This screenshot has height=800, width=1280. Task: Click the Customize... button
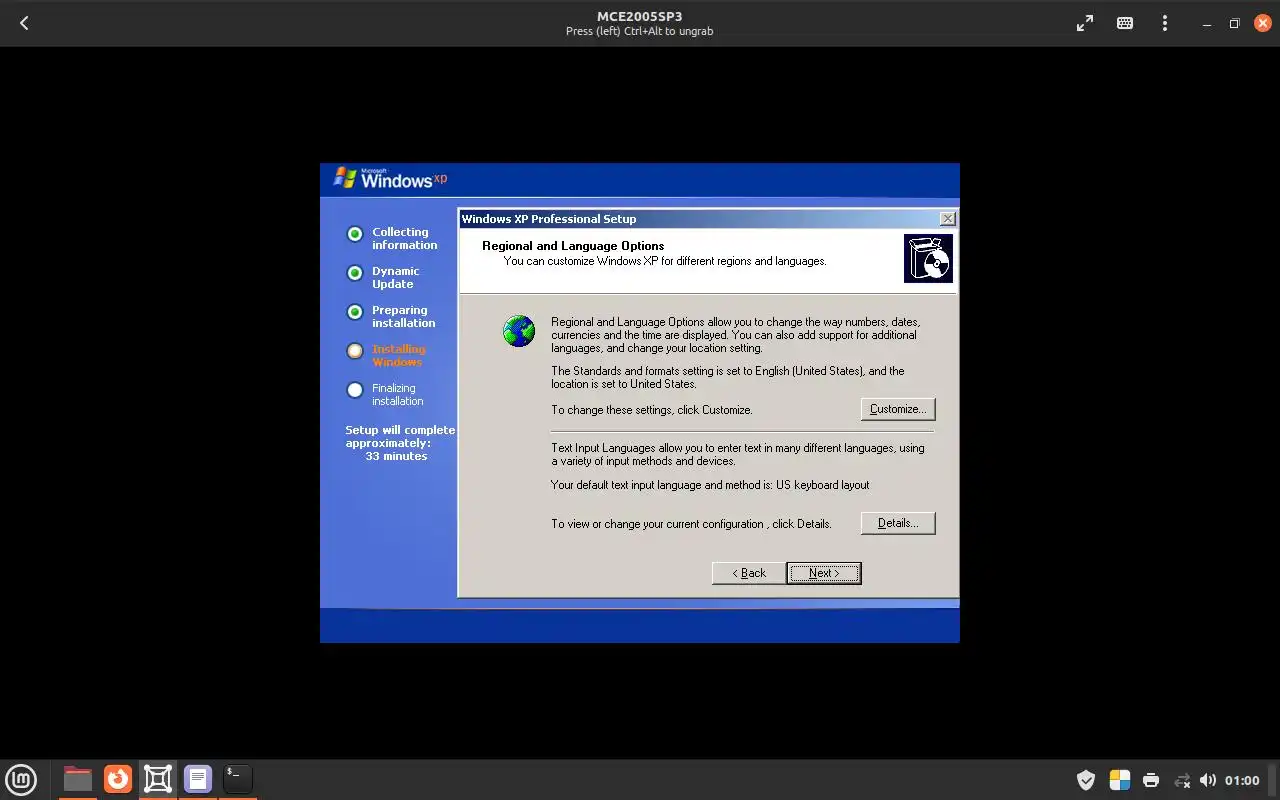898,409
